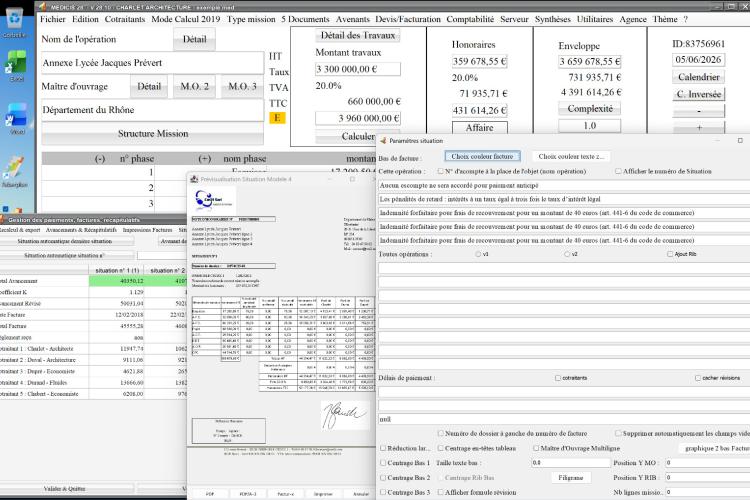Screen dimensions: 750x500
Task: Click the Filigrane button
Action: pos(571,478)
